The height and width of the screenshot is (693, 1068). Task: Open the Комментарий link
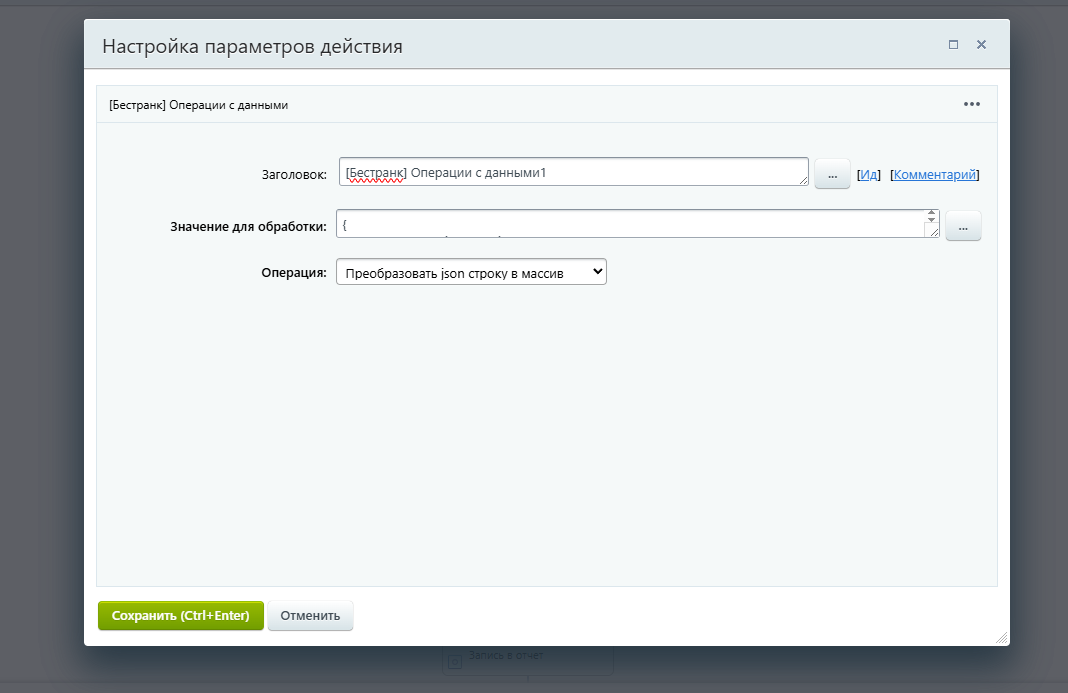tap(934, 173)
